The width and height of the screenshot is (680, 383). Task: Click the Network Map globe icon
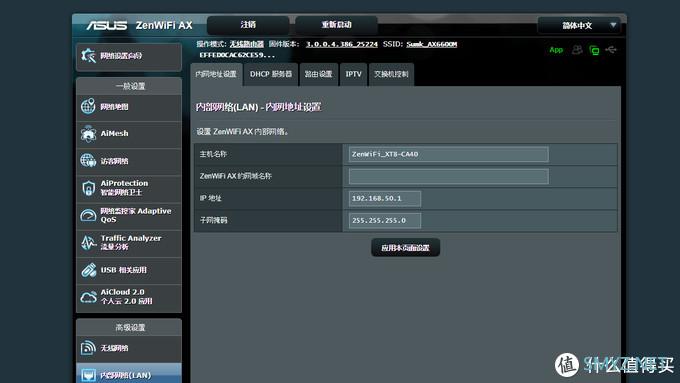coord(88,106)
